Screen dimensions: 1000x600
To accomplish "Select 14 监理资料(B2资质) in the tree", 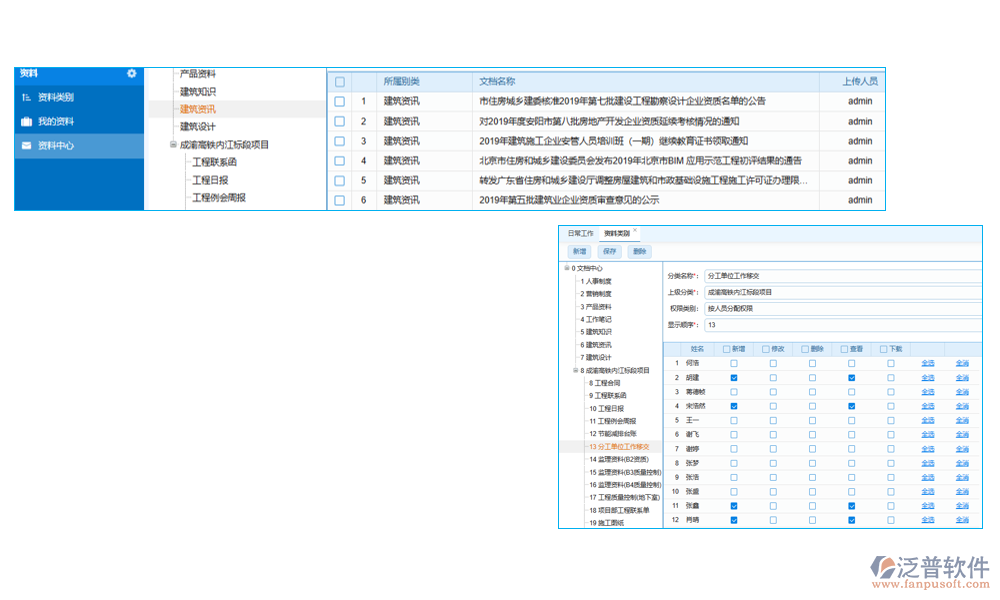I will pos(619,459).
